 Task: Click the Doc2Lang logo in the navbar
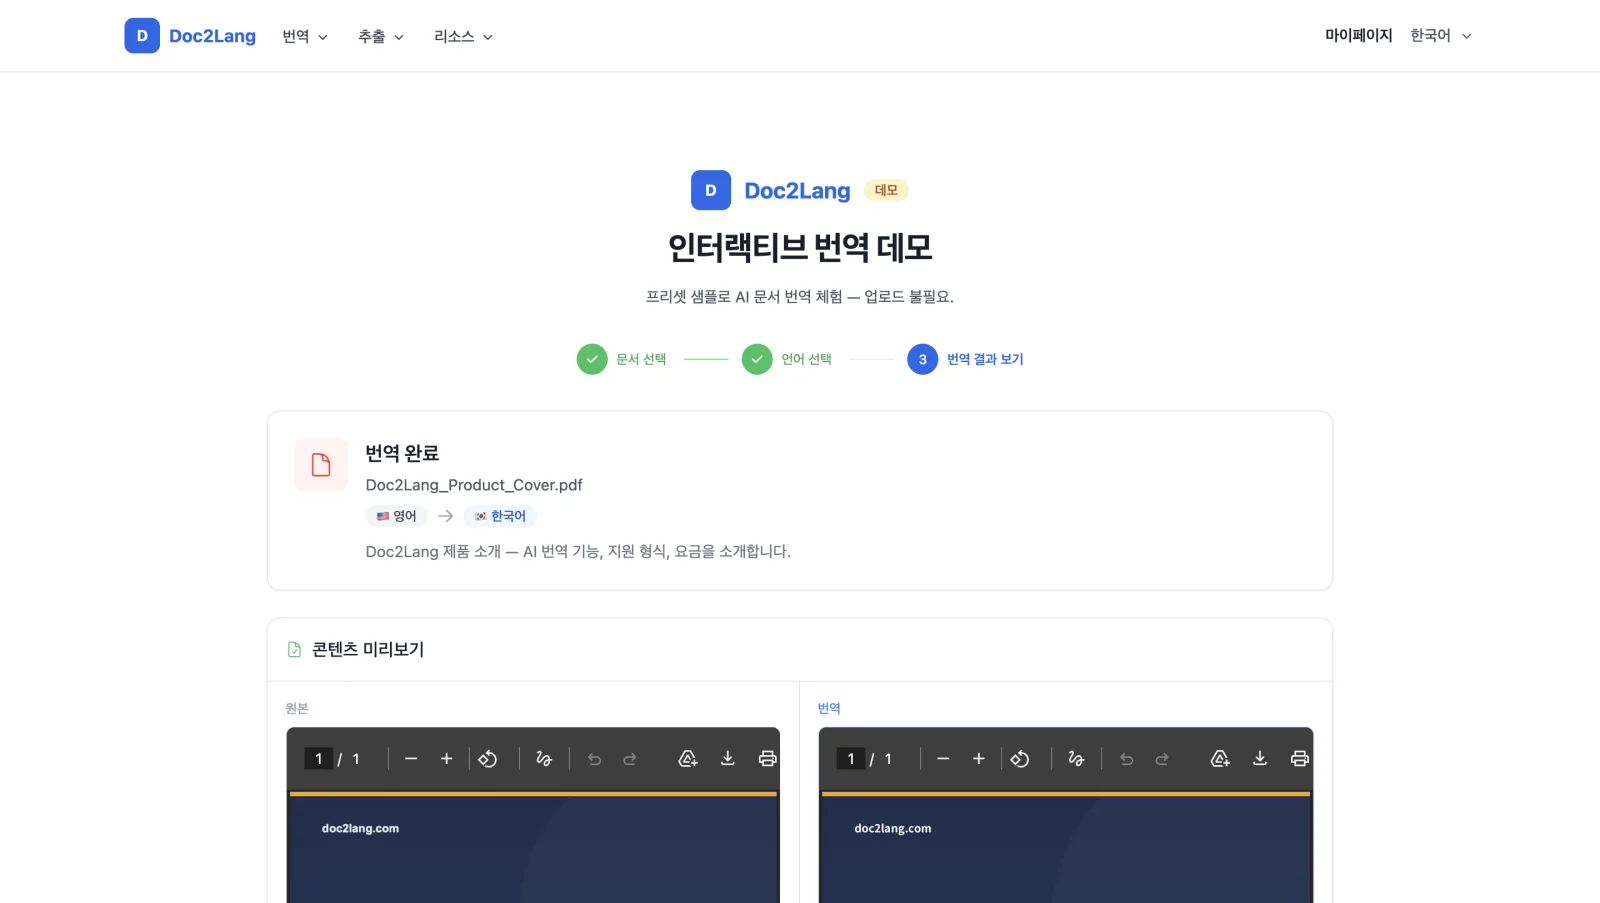coord(190,36)
